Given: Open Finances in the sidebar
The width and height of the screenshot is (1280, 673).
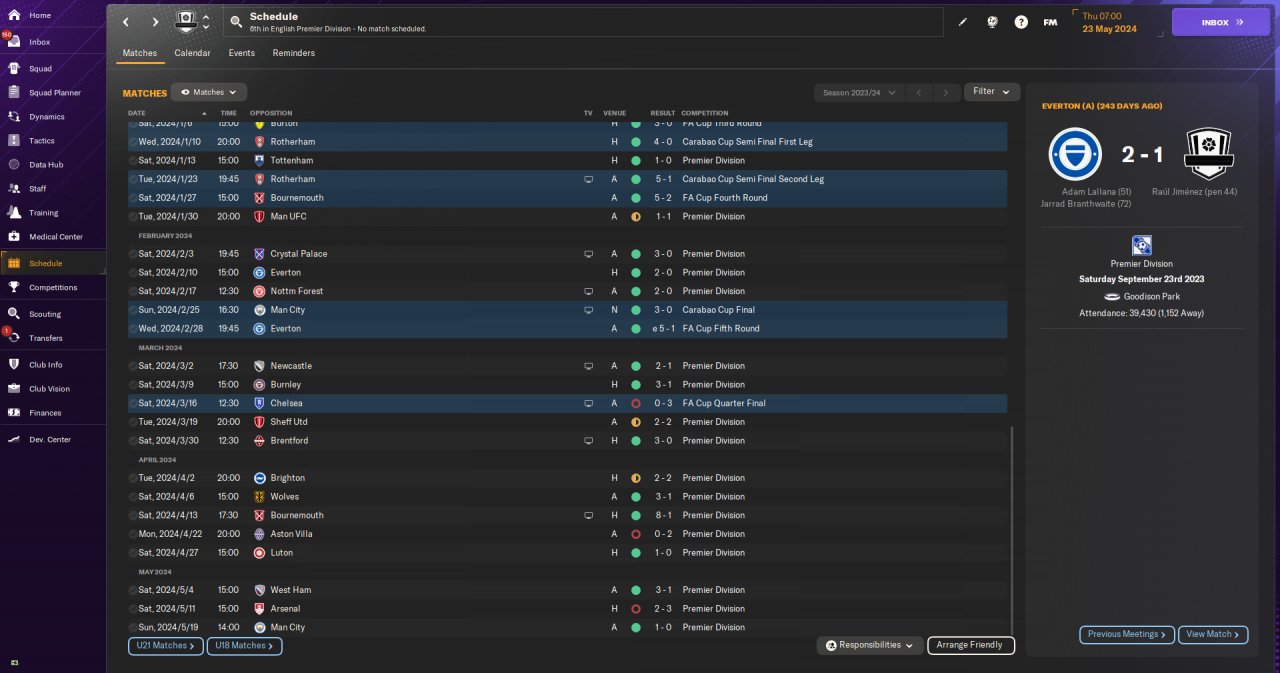Looking at the screenshot, I should click(x=45, y=413).
